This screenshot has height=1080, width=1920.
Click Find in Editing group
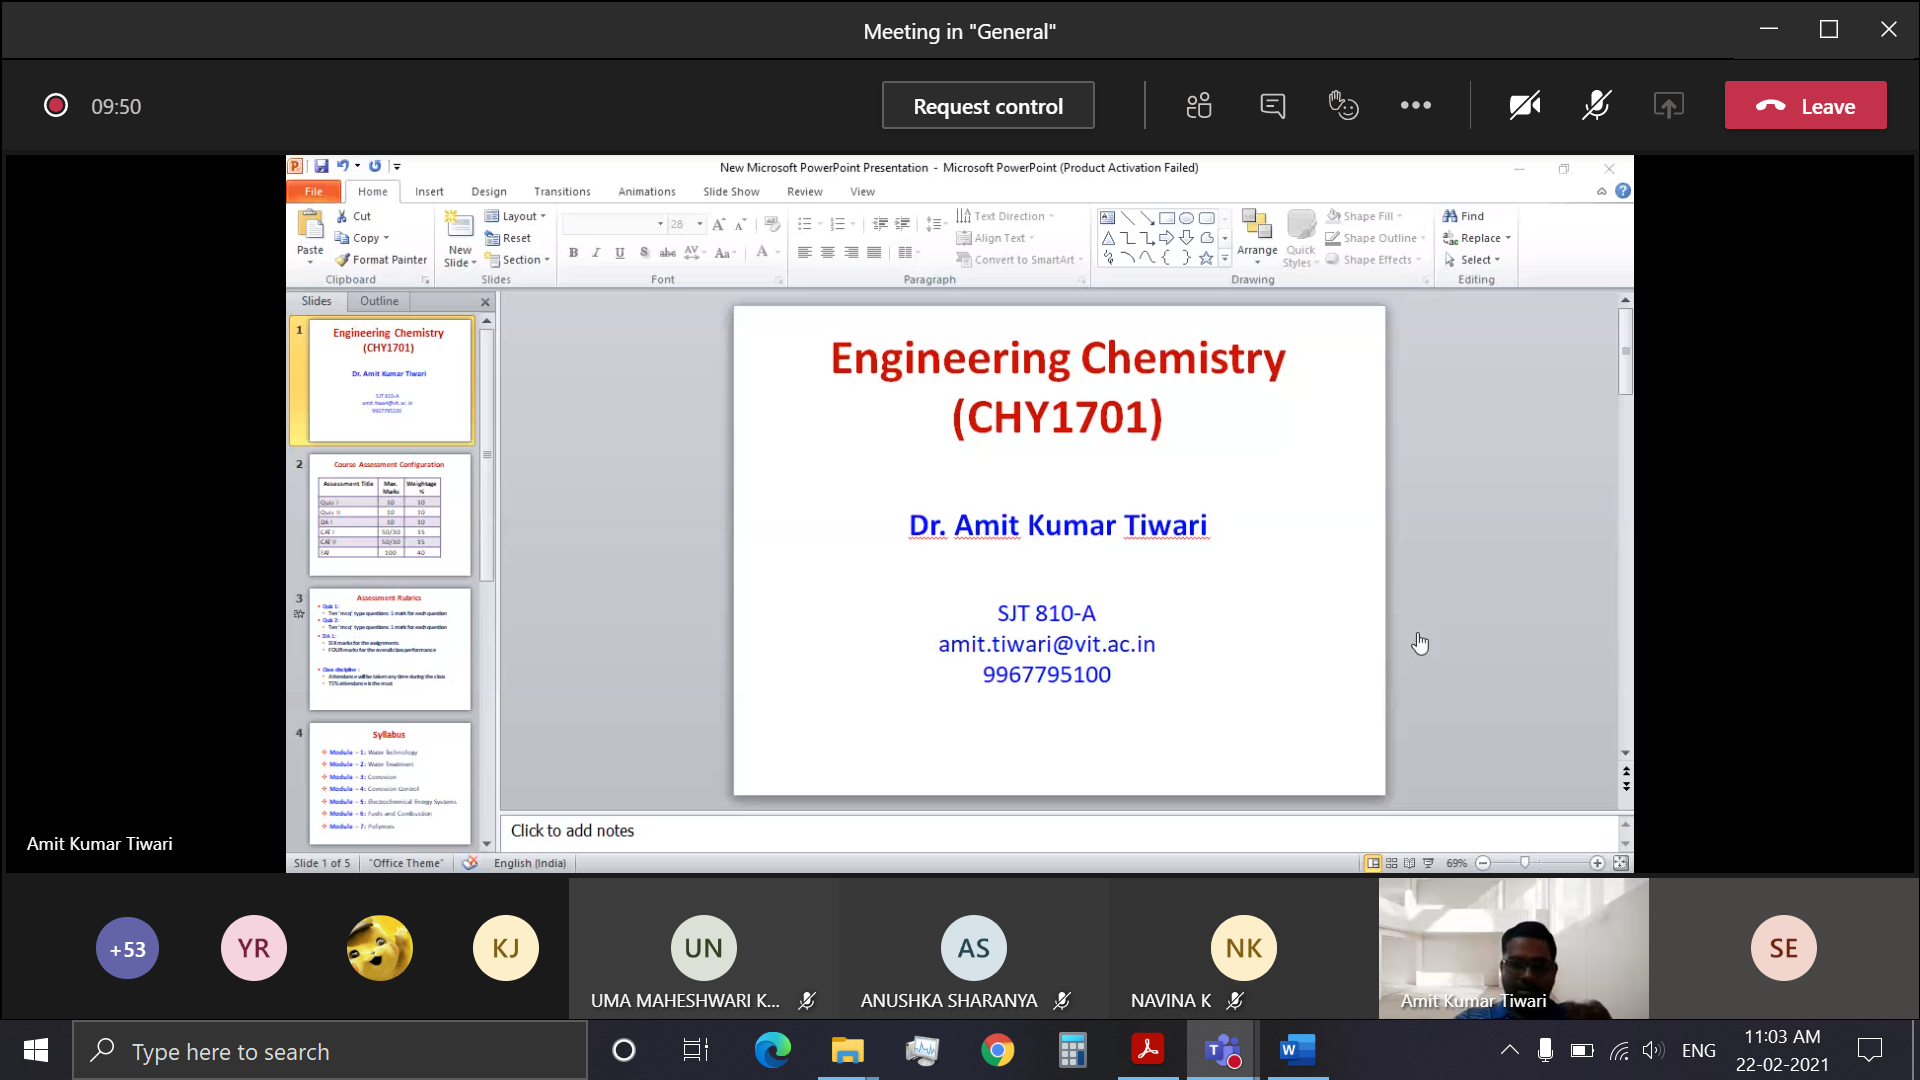click(x=1464, y=216)
